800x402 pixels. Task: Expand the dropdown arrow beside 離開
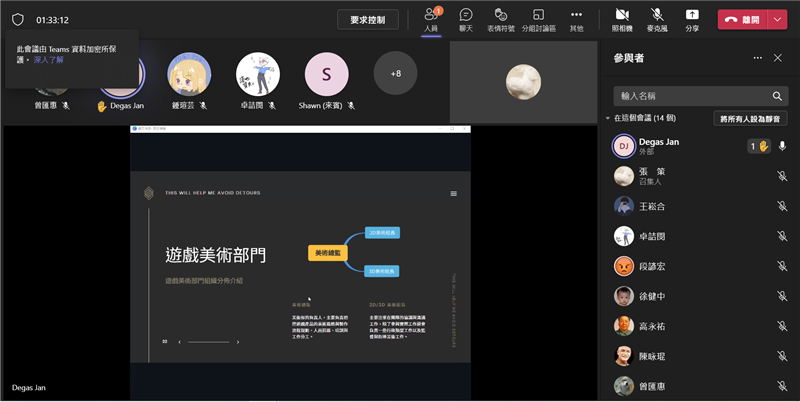(777, 19)
